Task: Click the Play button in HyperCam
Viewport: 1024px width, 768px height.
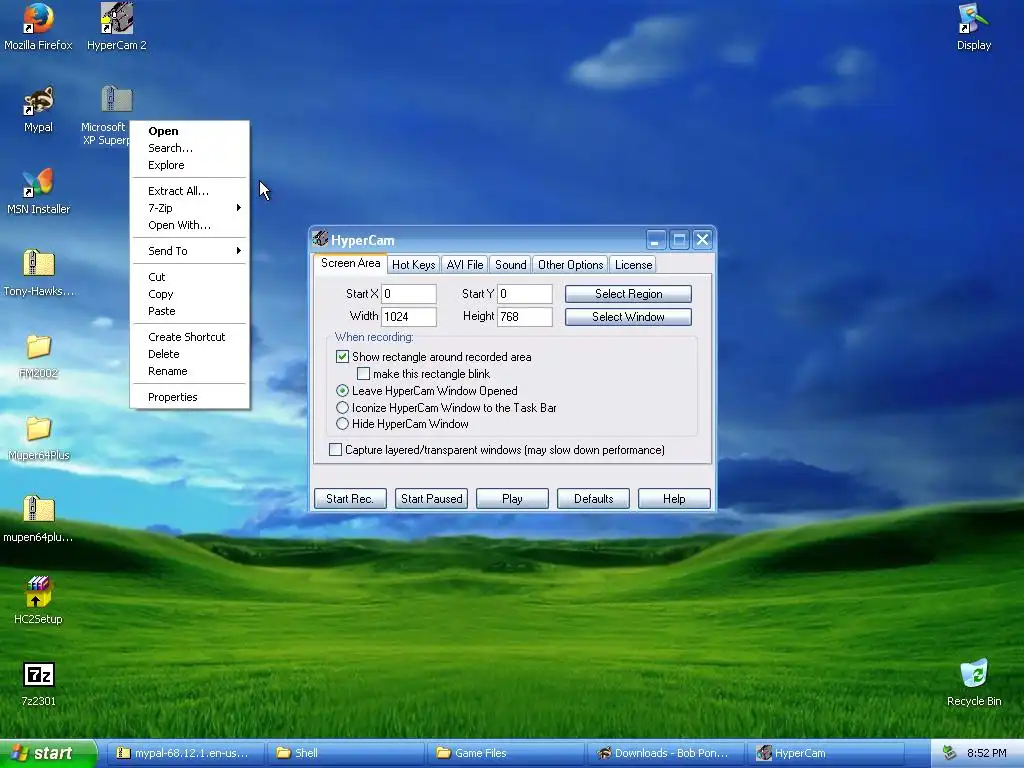Action: (512, 499)
